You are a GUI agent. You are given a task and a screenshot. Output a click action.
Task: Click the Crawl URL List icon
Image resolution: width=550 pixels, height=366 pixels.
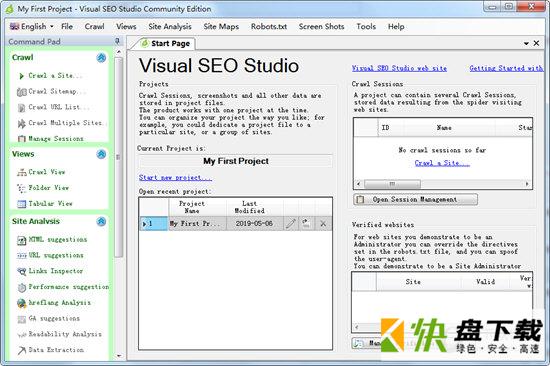click(21, 108)
